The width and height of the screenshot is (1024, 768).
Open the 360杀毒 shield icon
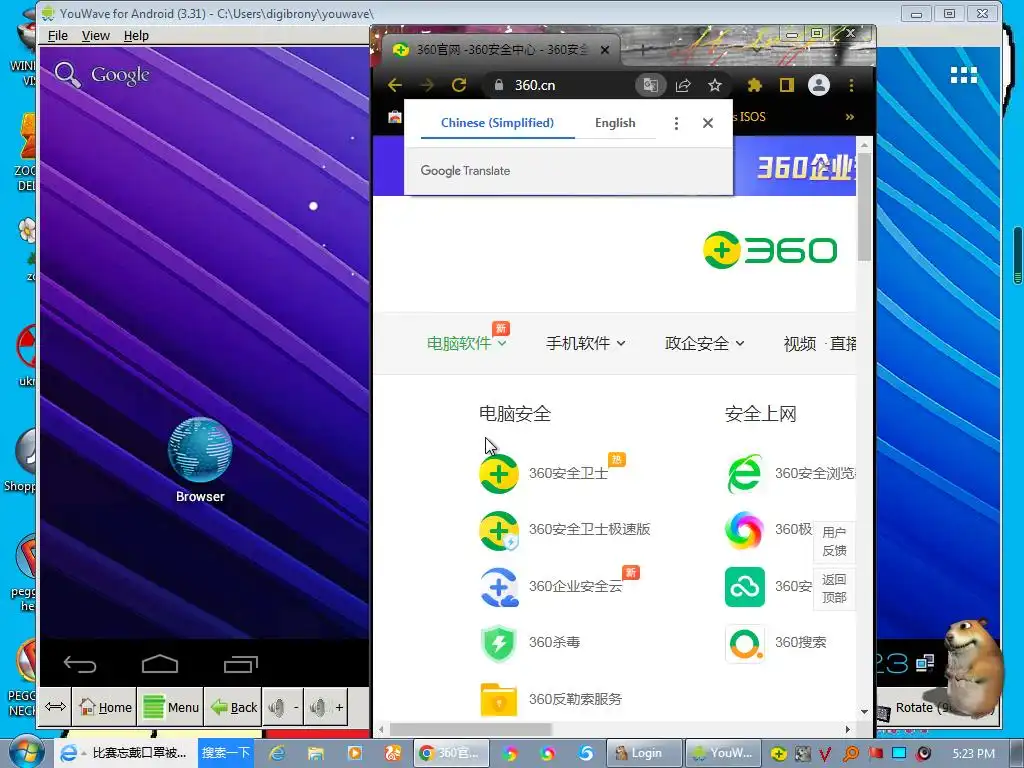(x=499, y=643)
